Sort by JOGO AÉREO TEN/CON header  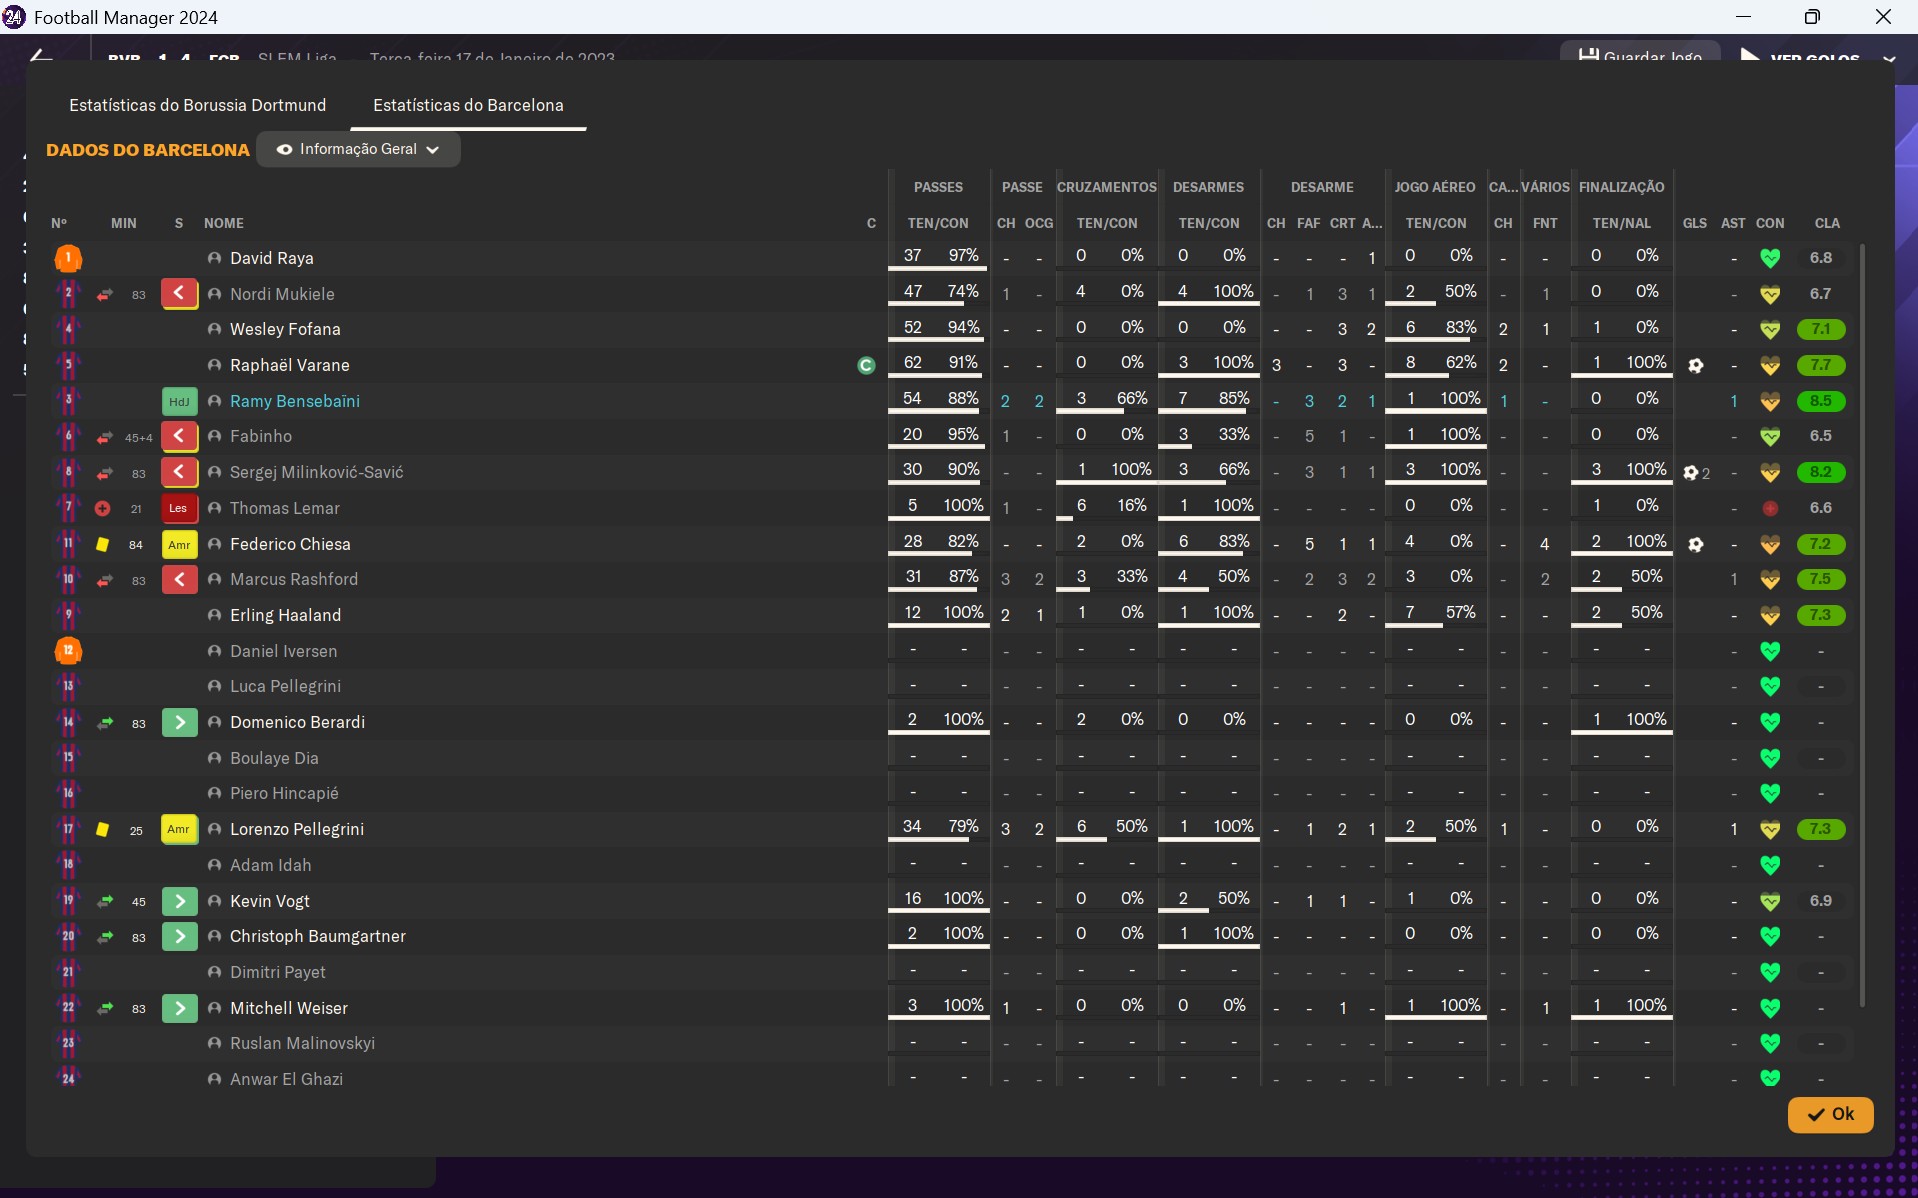click(1436, 223)
